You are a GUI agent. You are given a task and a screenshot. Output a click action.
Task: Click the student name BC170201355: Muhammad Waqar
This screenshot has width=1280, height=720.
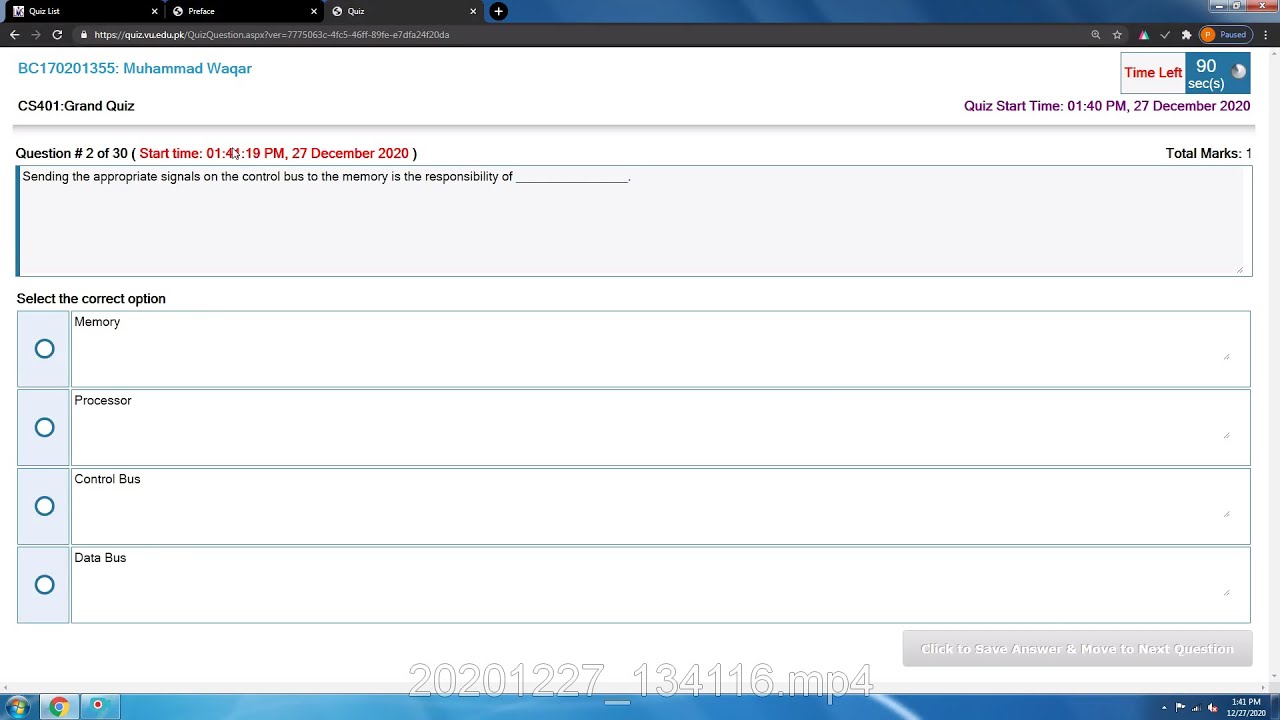135,68
